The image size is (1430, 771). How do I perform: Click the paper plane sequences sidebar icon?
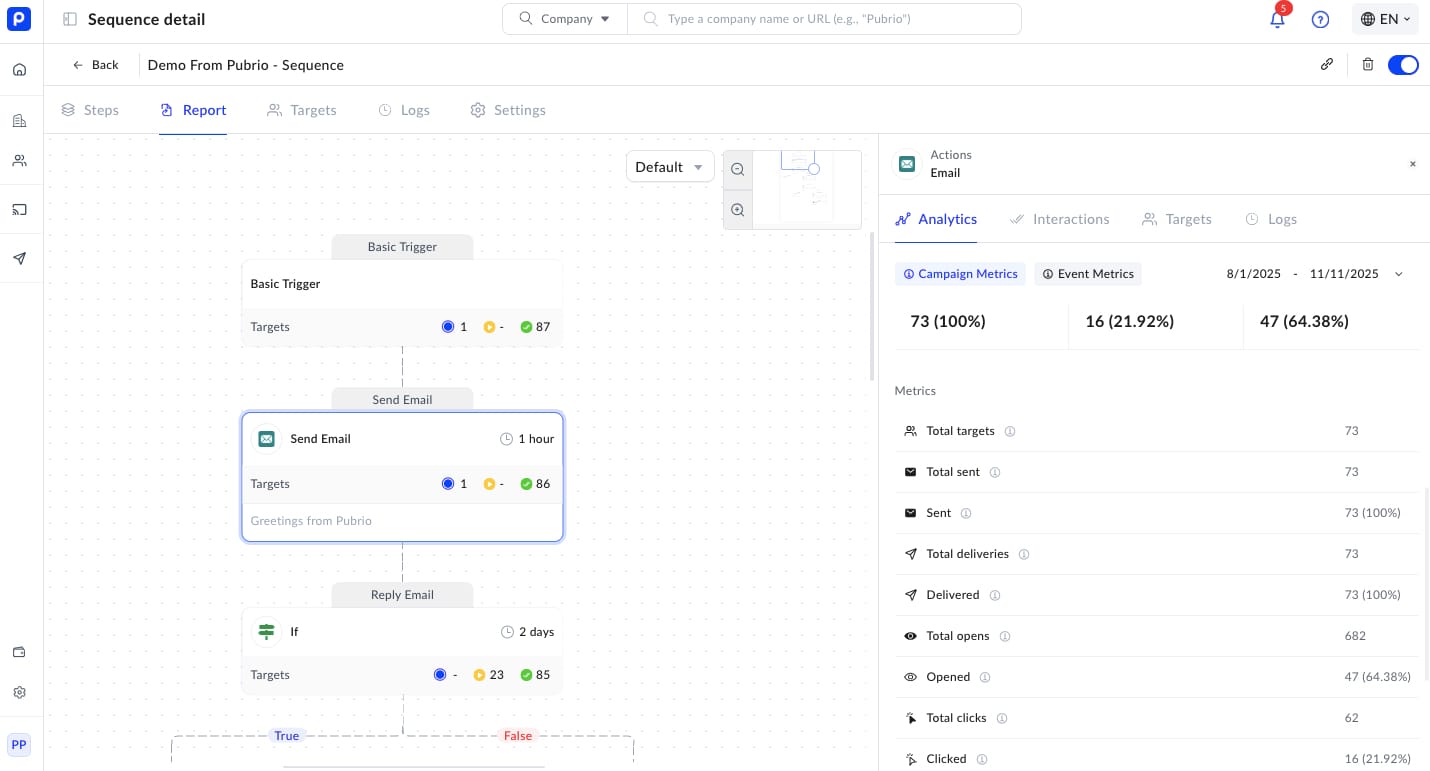pos(20,259)
